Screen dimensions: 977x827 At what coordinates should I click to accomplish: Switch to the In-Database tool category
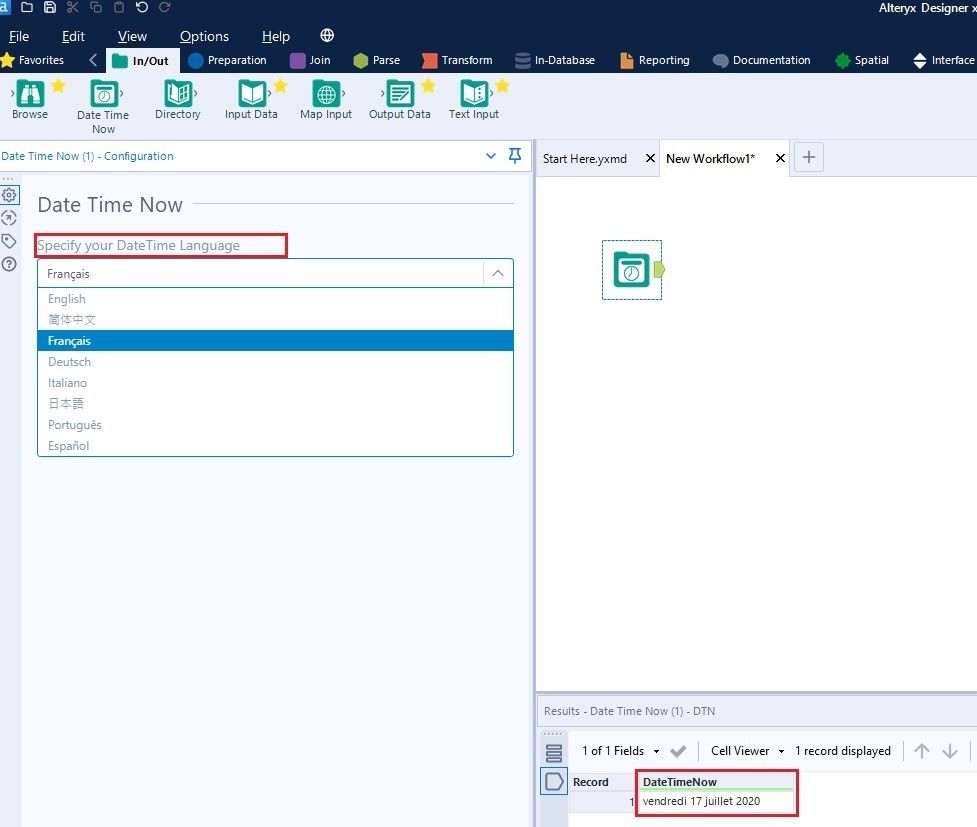tap(555, 60)
